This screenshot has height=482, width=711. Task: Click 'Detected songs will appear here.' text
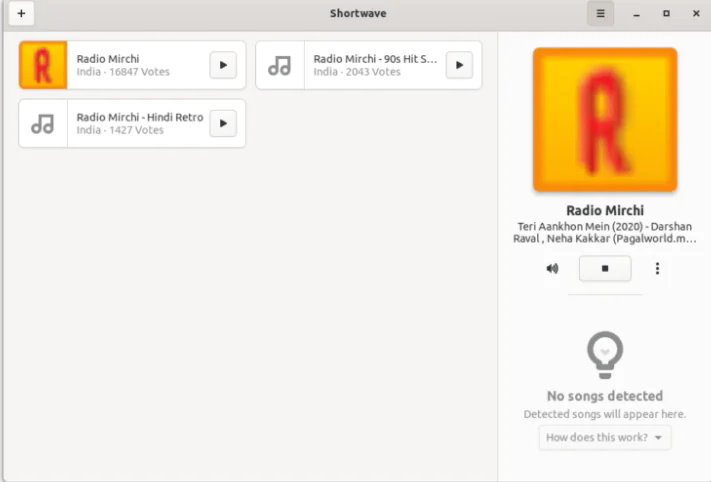click(605, 414)
